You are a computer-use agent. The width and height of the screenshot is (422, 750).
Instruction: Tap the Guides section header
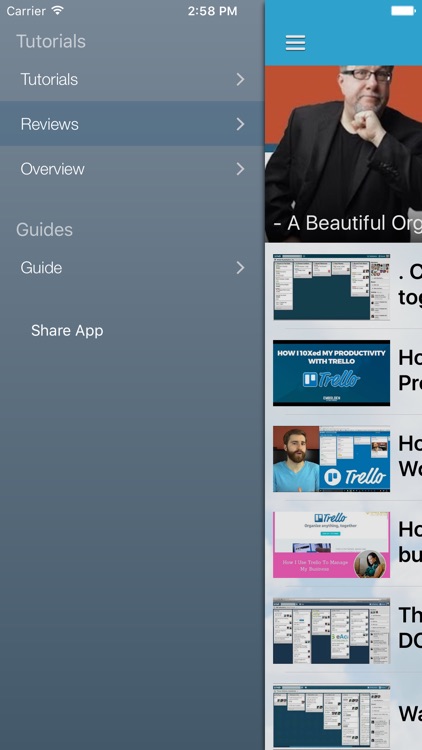click(x=44, y=230)
